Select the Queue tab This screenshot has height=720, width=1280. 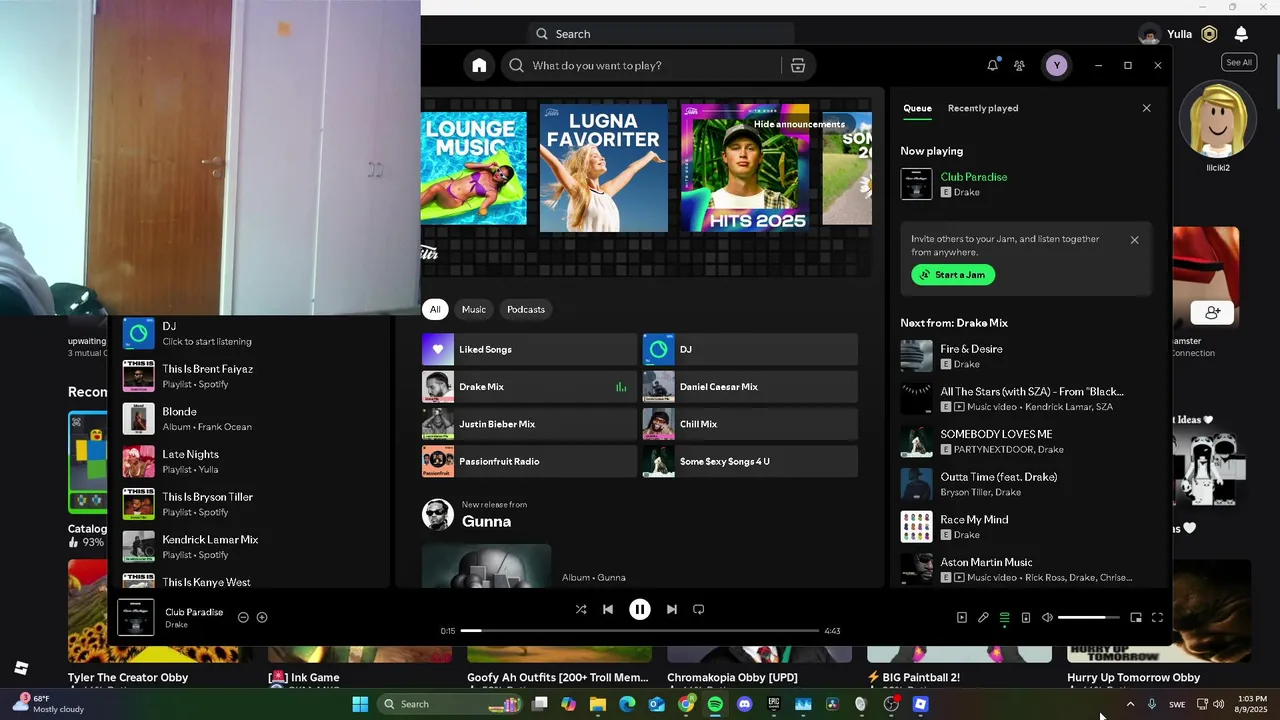tap(917, 108)
